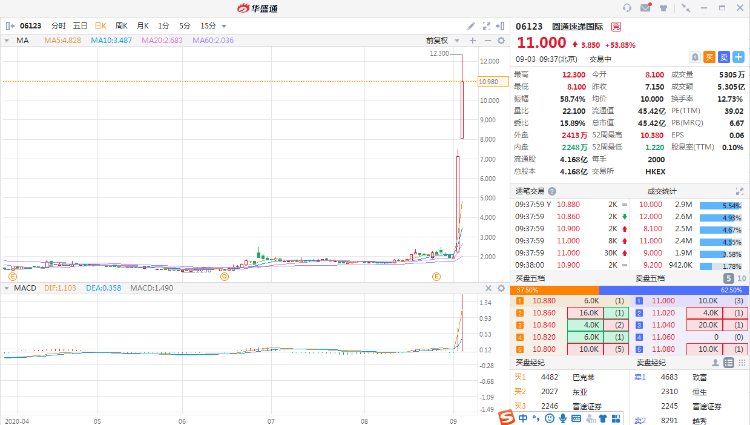Click ask level 2 price 11.020
Image resolution: width=750 pixels, height=425 pixels.
(x=663, y=313)
